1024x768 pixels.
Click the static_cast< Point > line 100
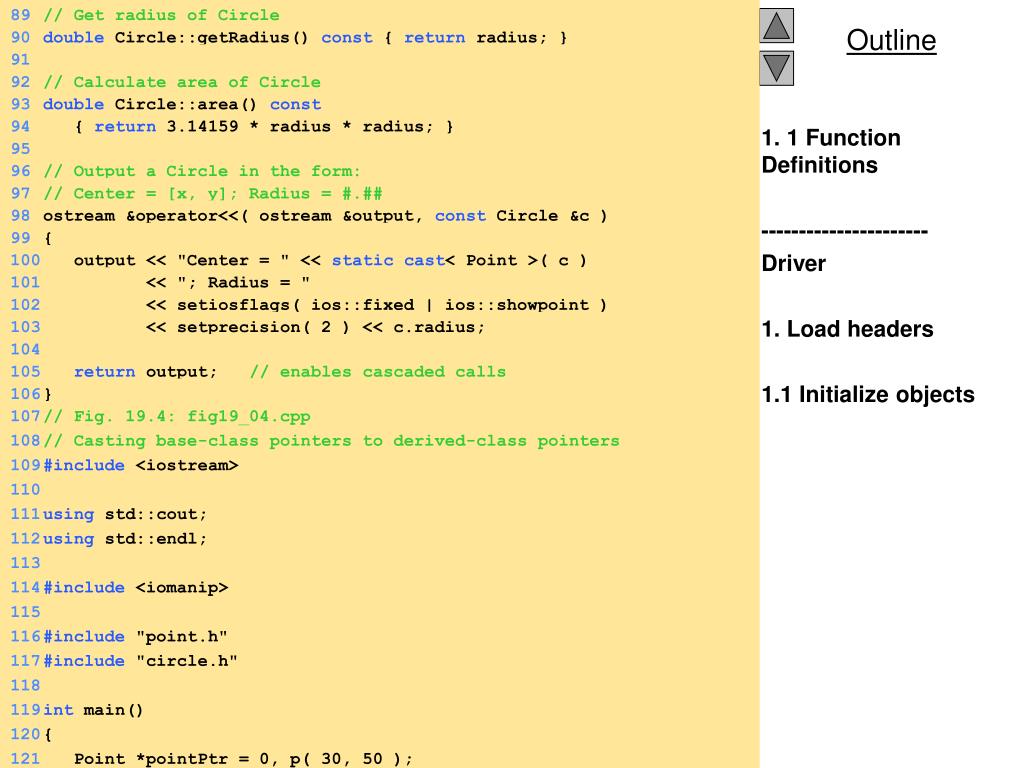330,261
